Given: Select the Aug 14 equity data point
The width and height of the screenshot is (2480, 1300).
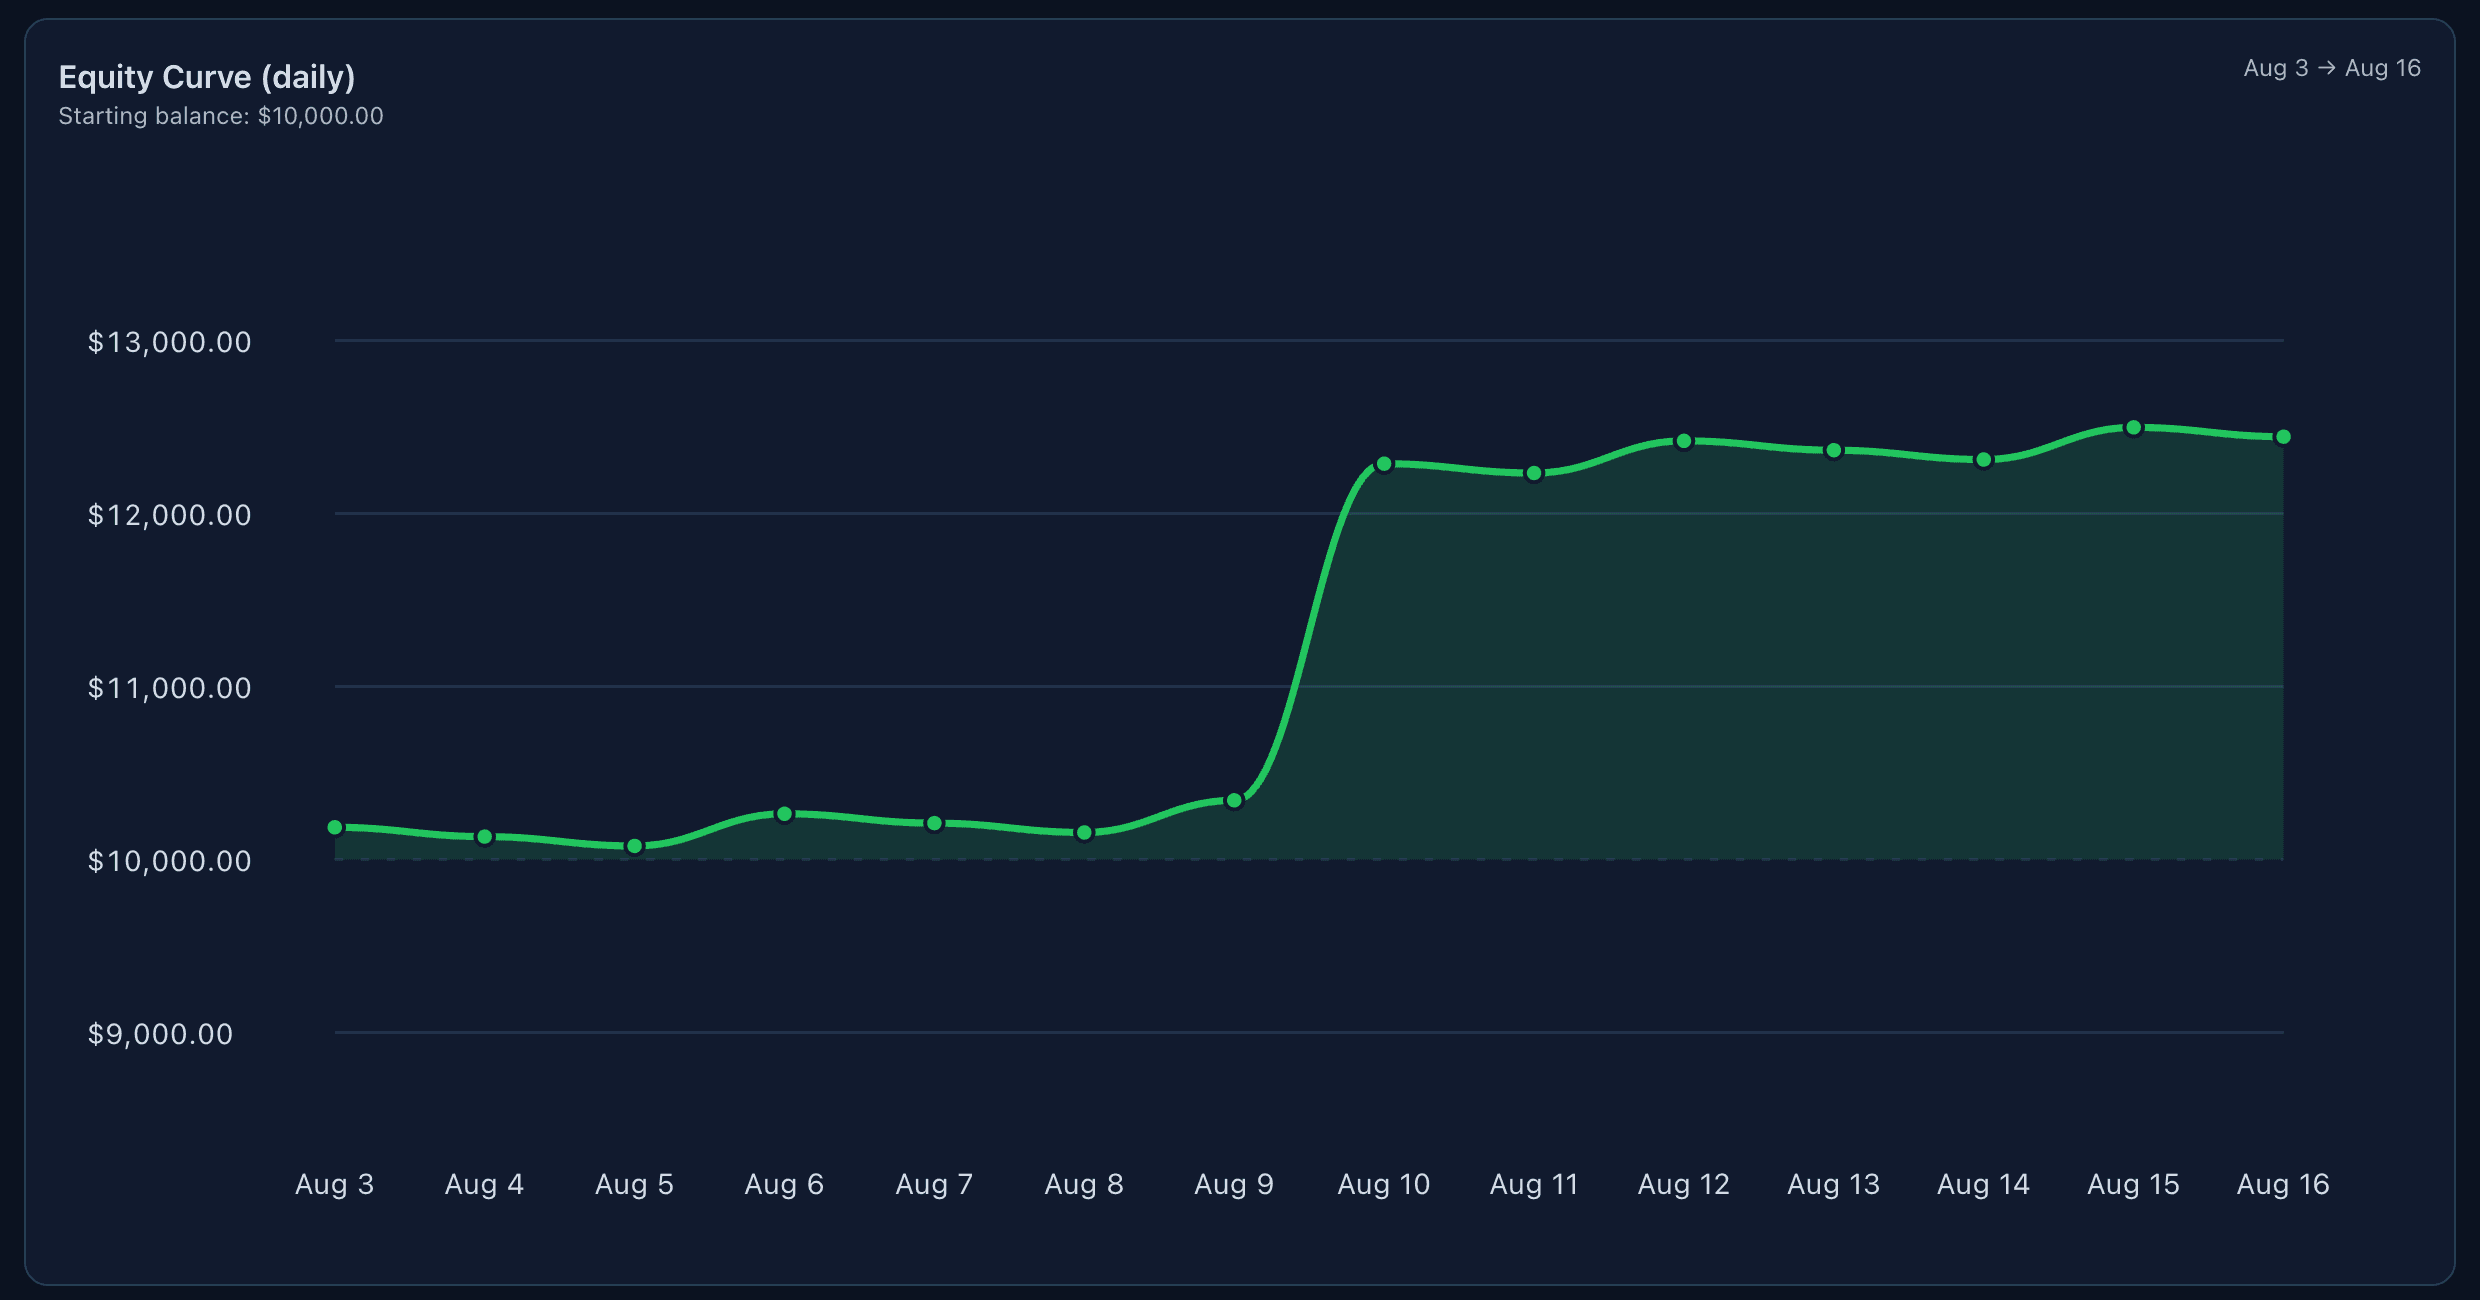Looking at the screenshot, I should tap(1984, 460).
